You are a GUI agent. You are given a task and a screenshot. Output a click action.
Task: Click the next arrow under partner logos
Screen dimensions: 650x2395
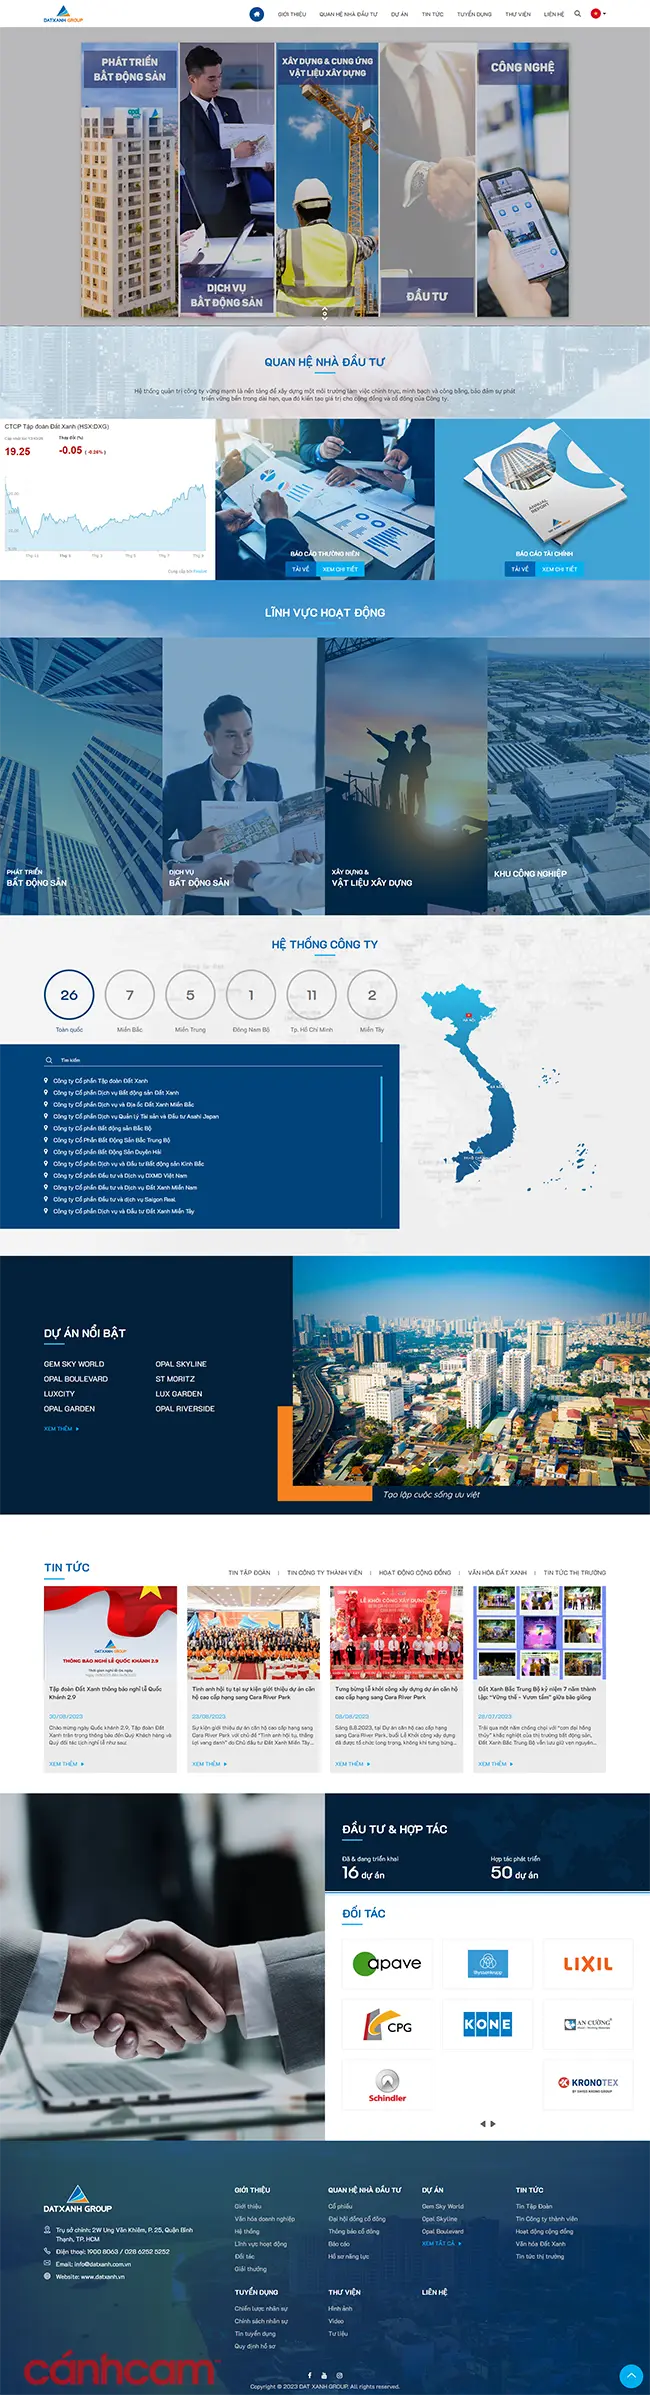[493, 2123]
